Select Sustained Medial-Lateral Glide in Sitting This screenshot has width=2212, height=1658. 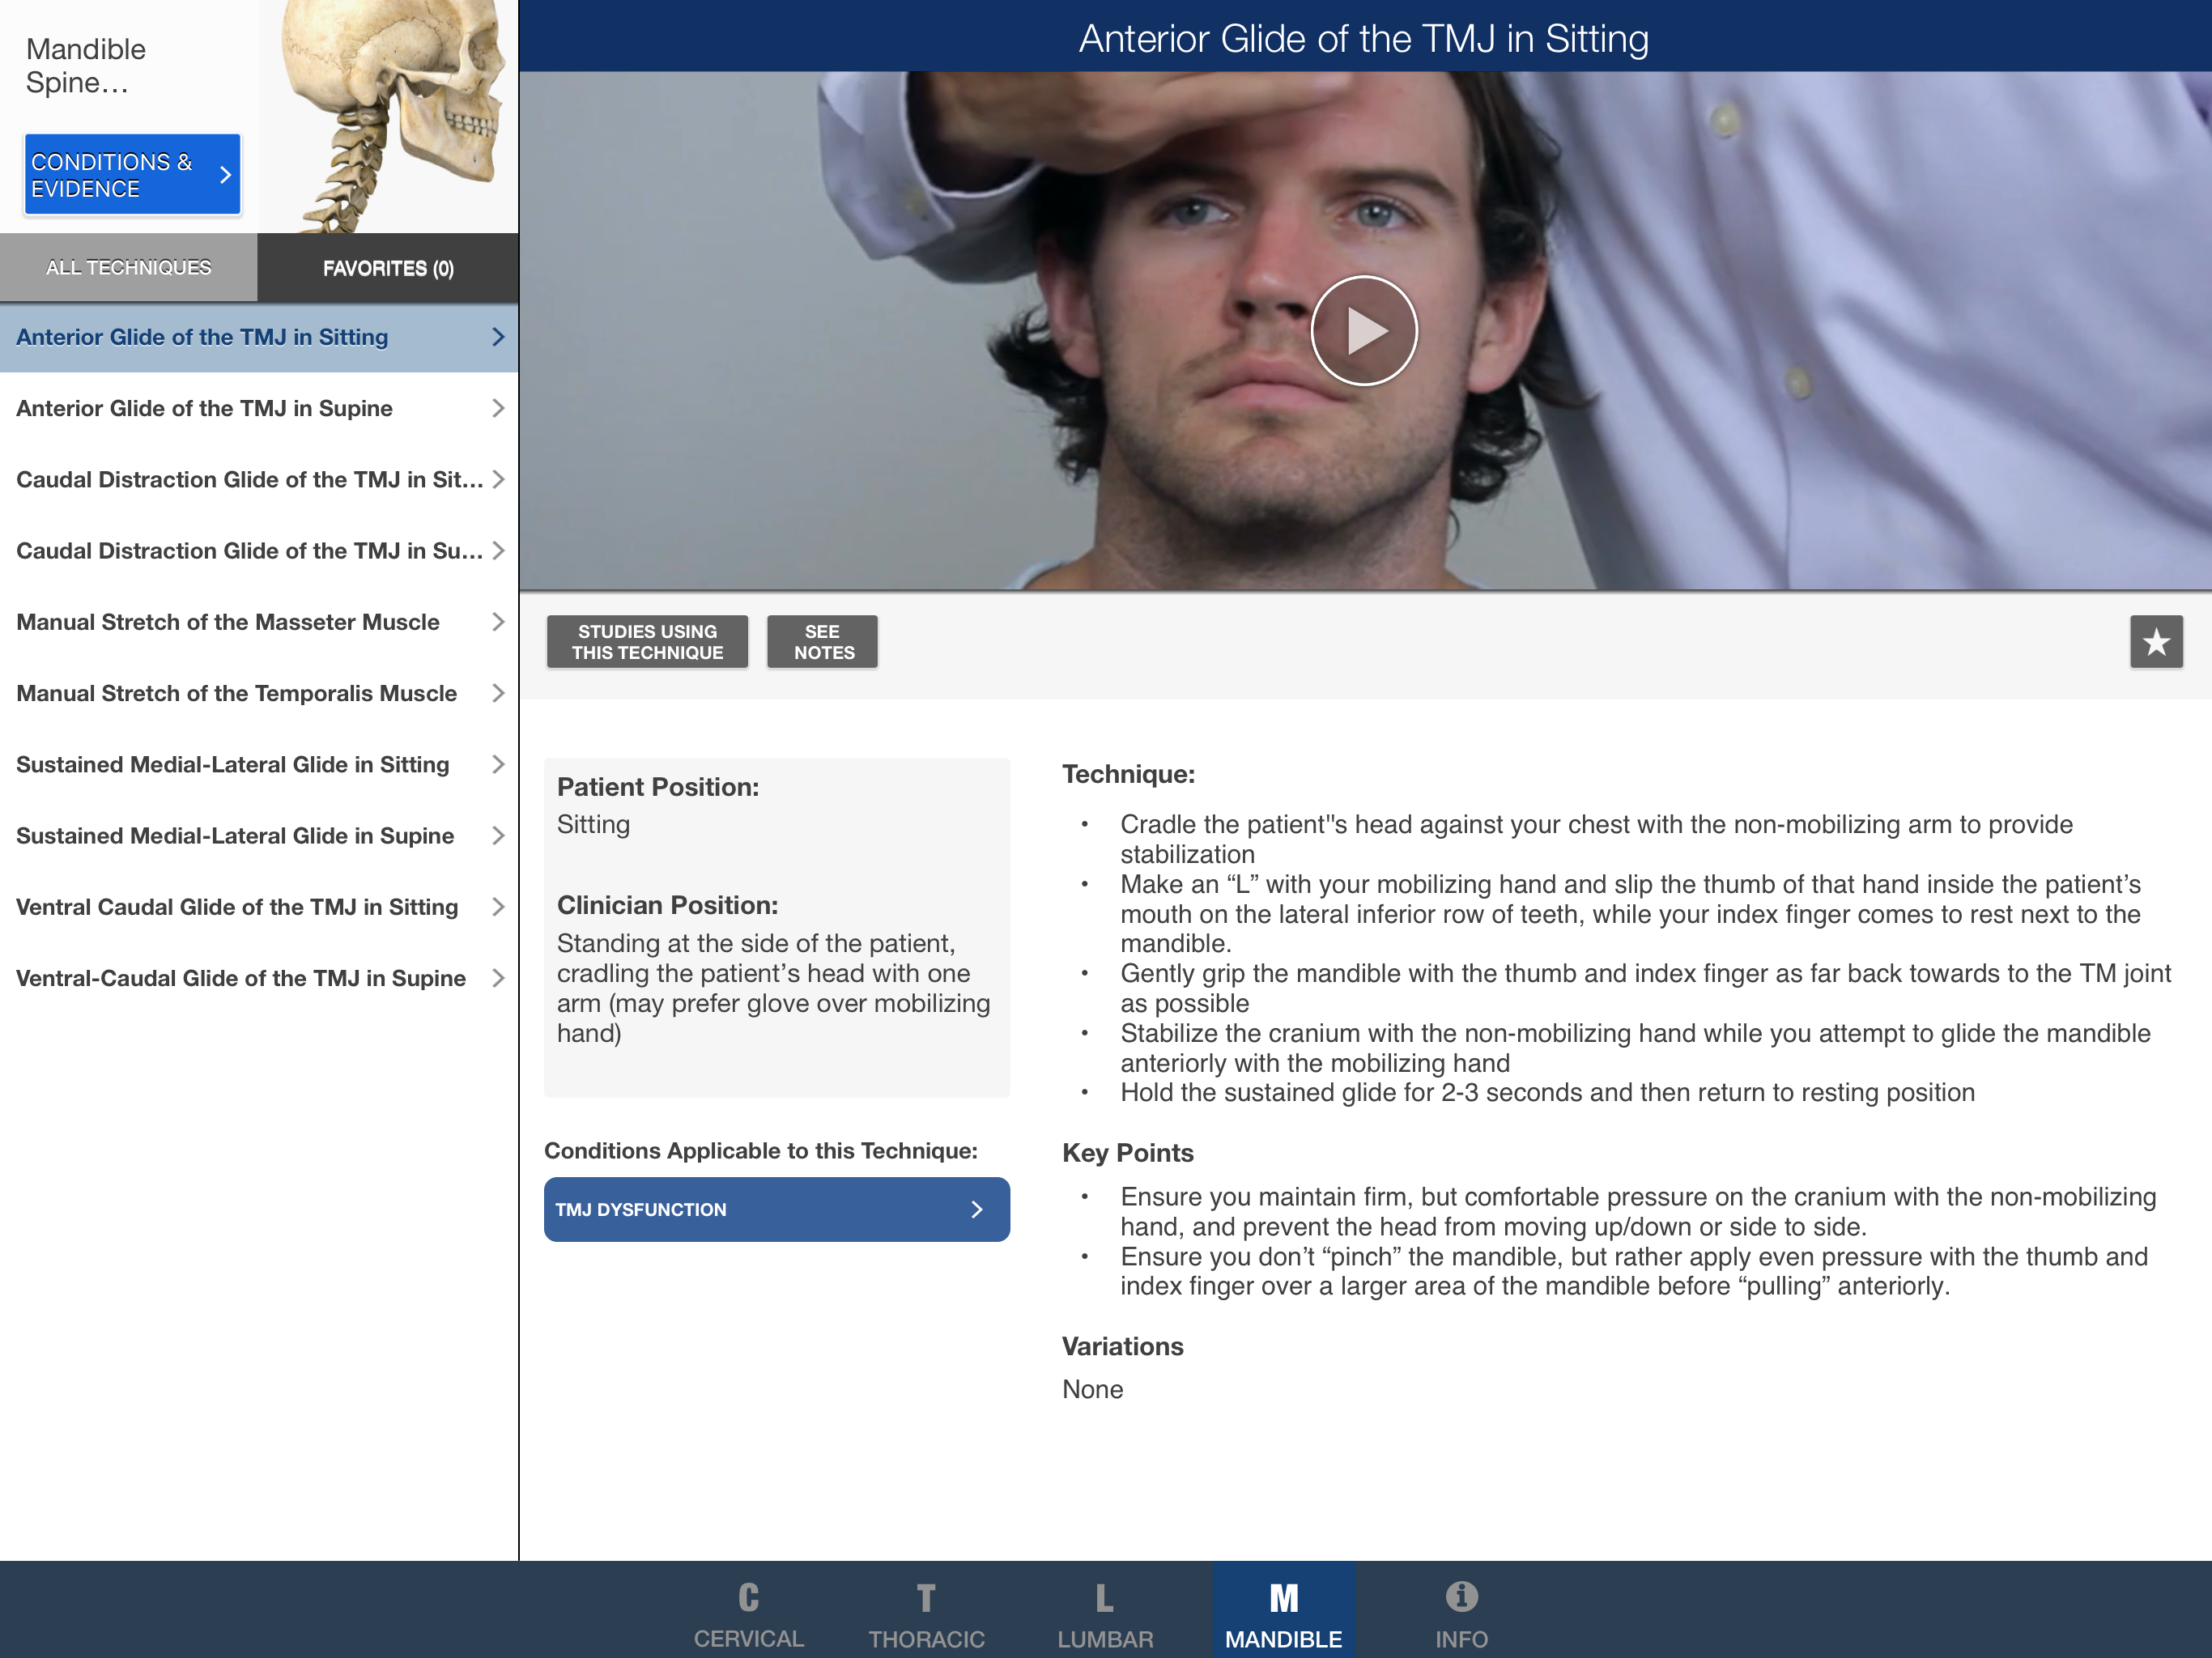pos(233,764)
